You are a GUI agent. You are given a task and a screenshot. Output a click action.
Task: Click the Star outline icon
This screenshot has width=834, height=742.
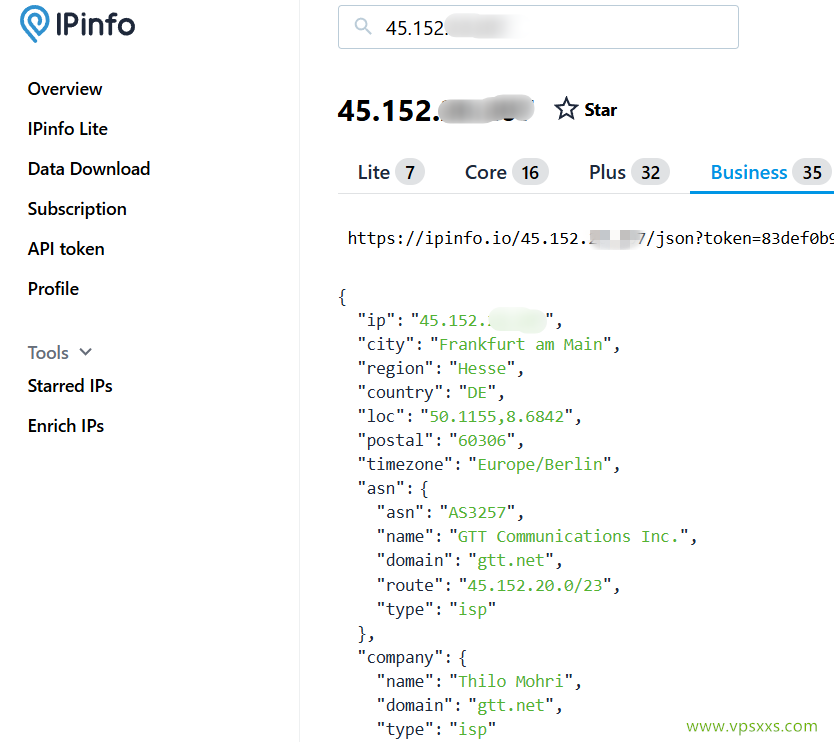point(566,109)
